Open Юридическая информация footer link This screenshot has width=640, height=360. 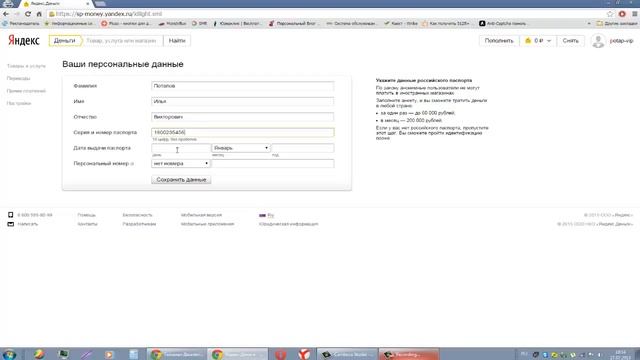coord(289,224)
